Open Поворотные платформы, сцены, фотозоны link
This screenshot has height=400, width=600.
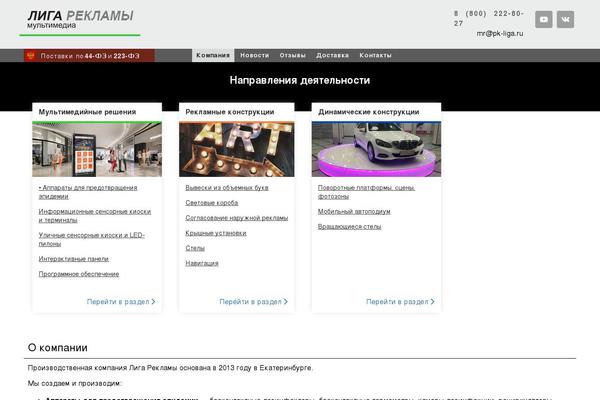tap(366, 192)
